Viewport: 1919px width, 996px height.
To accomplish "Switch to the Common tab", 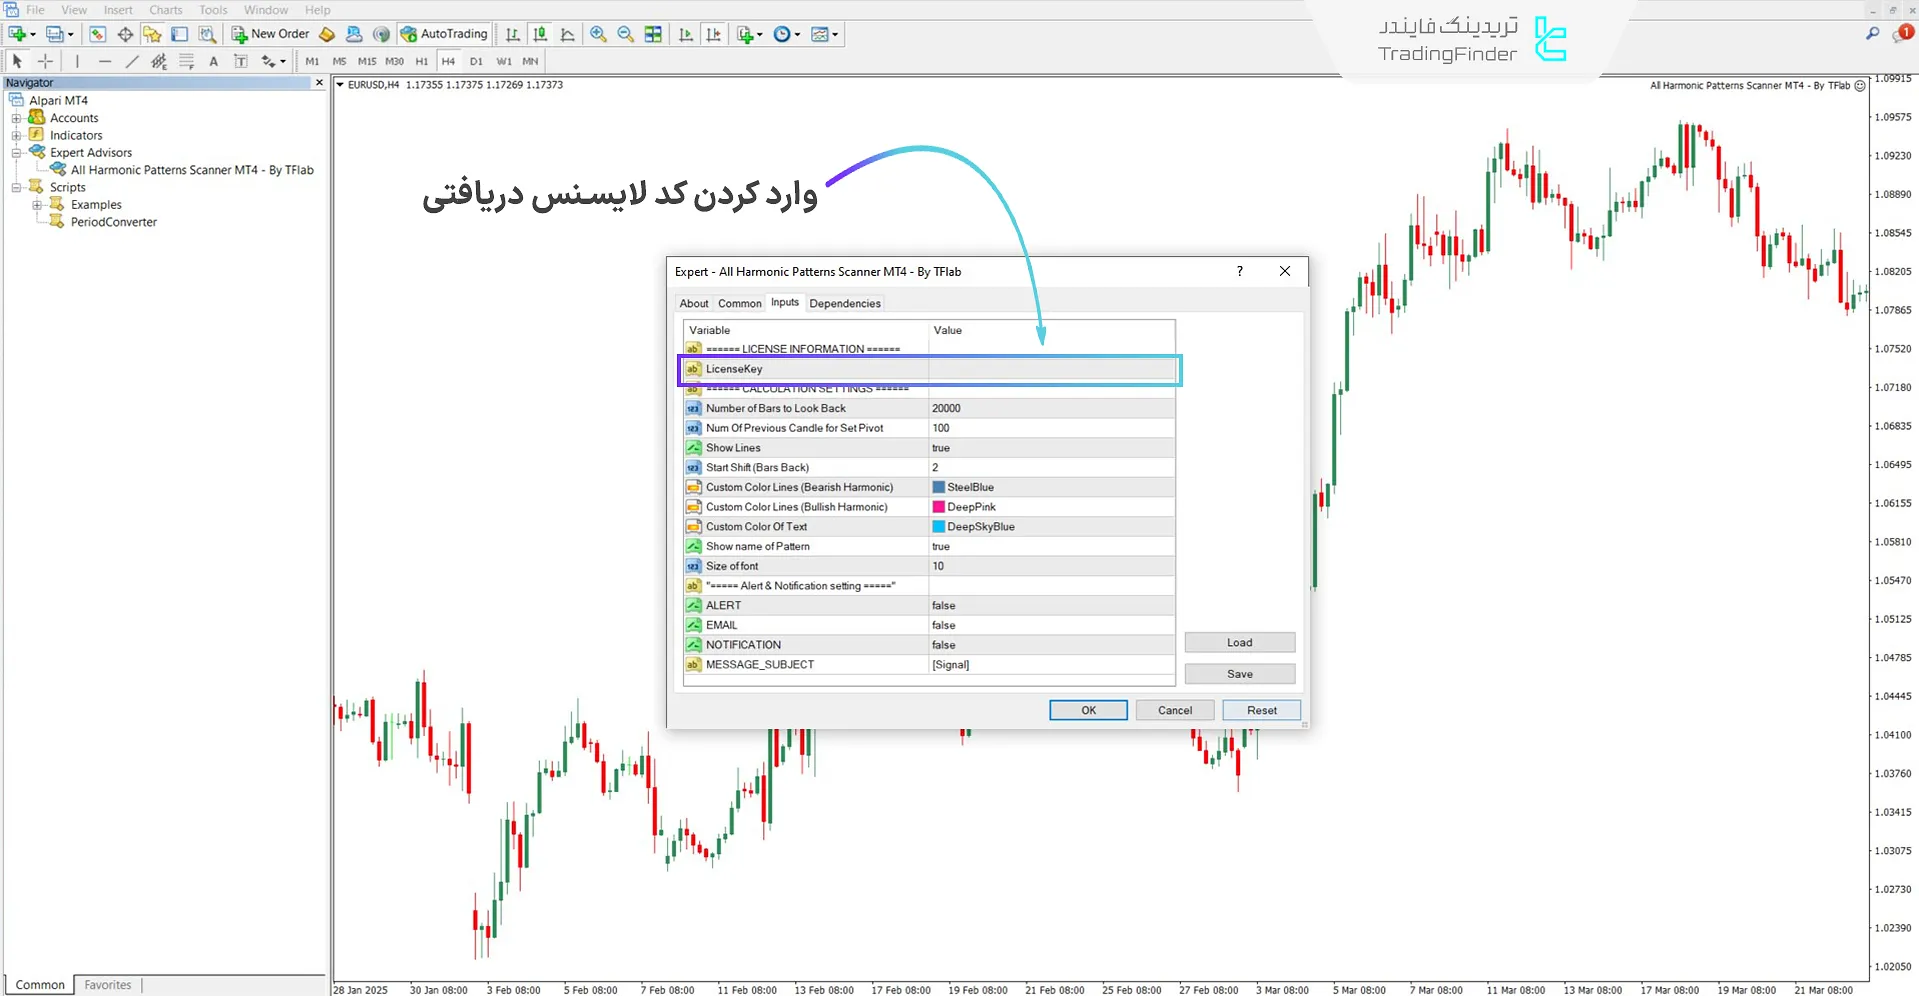I will (x=739, y=303).
